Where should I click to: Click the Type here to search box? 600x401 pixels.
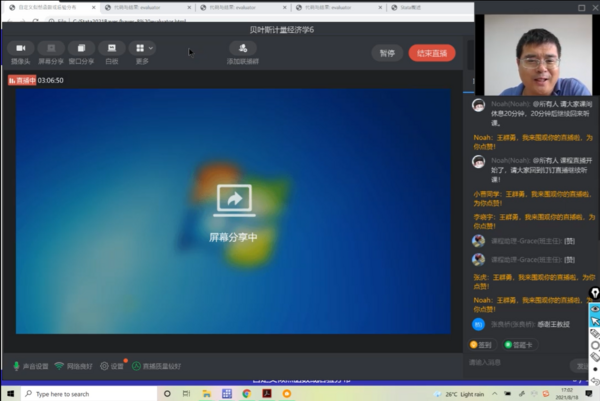coord(89,394)
